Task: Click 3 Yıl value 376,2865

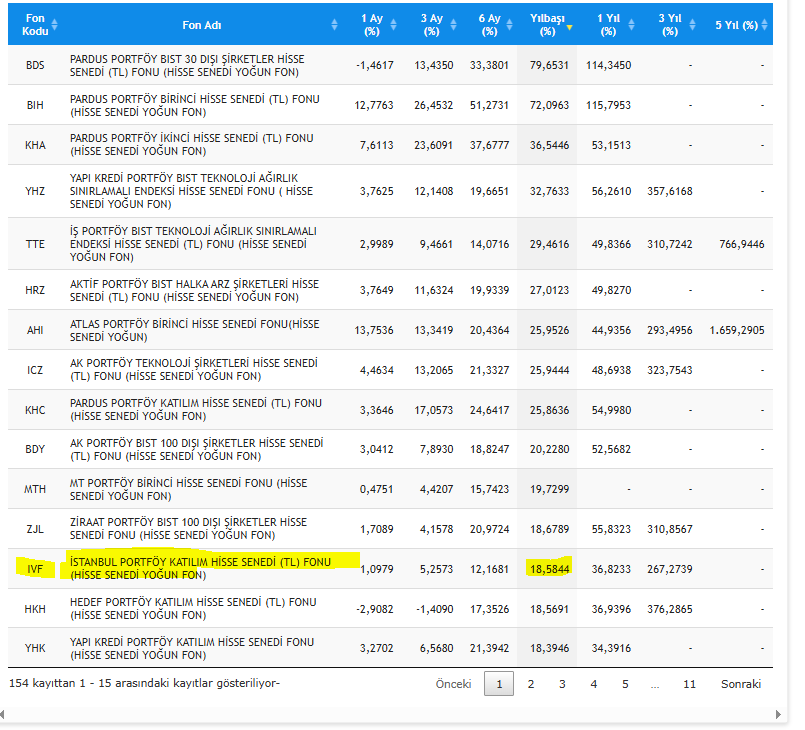Action: [x=670, y=609]
